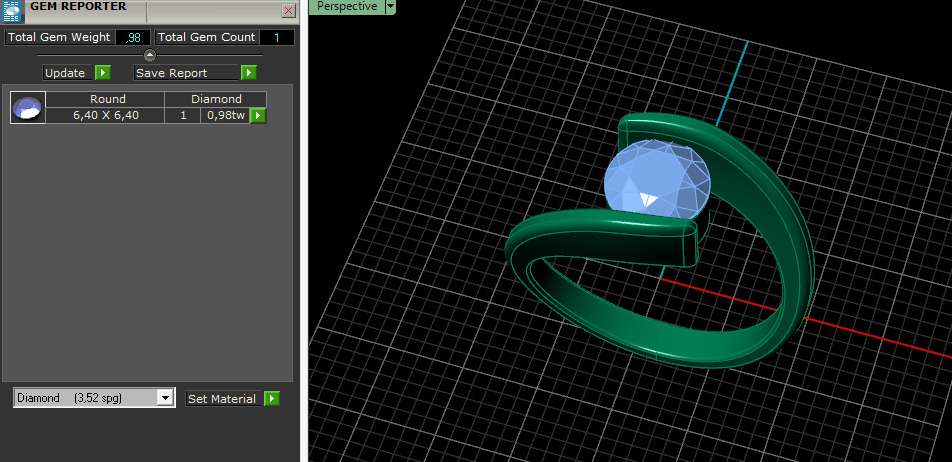Image resolution: width=952 pixels, height=462 pixels.
Task: Click the gem quantity cell showing 1
Action: pos(183,115)
